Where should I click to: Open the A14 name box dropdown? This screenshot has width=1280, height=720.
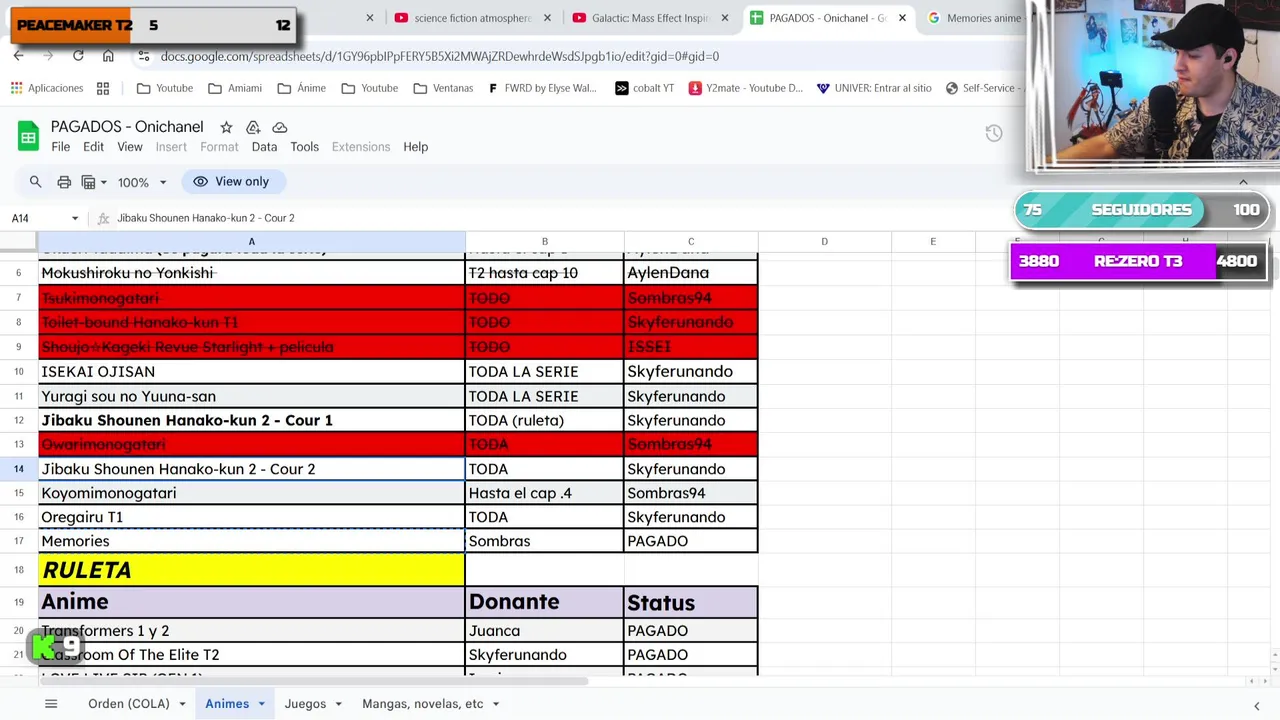point(74,218)
